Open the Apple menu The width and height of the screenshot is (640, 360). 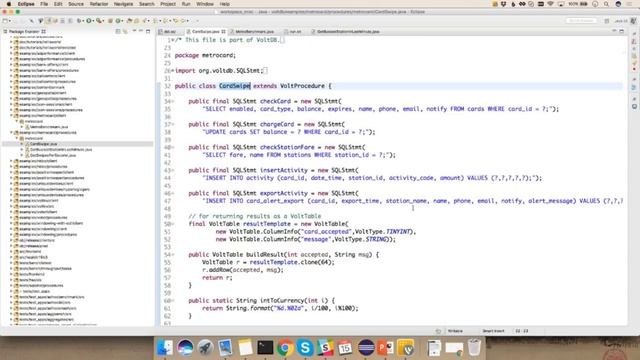tap(9, 4)
